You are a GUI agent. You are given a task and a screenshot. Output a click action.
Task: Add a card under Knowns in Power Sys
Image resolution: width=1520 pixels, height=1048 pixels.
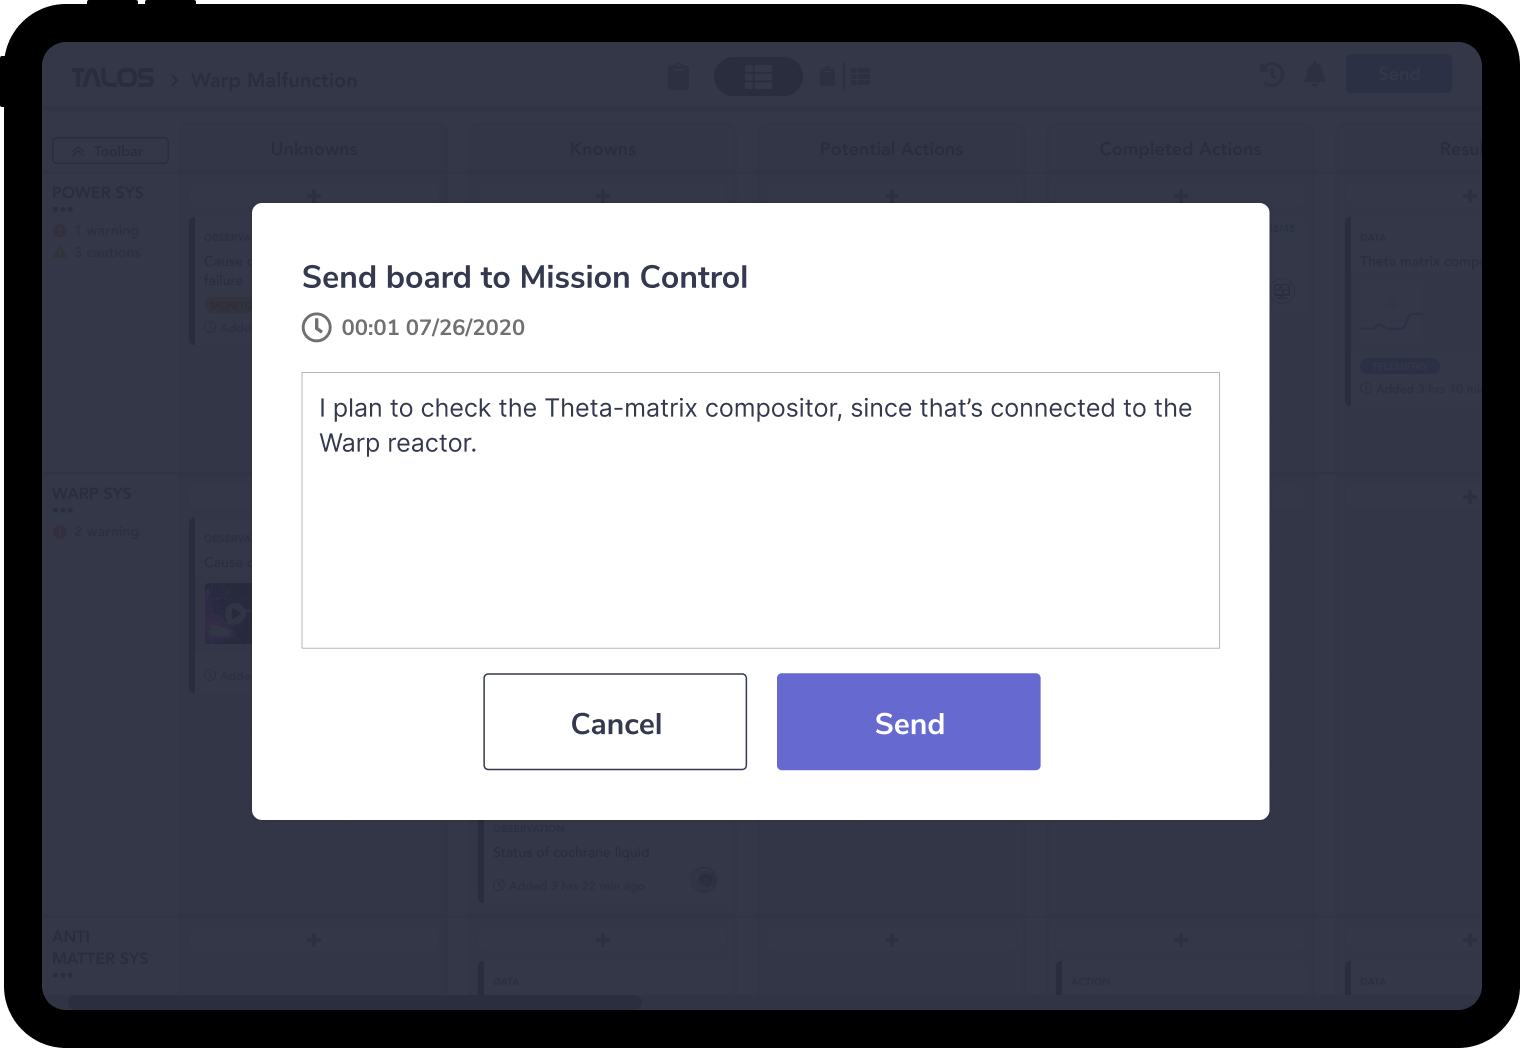point(603,196)
